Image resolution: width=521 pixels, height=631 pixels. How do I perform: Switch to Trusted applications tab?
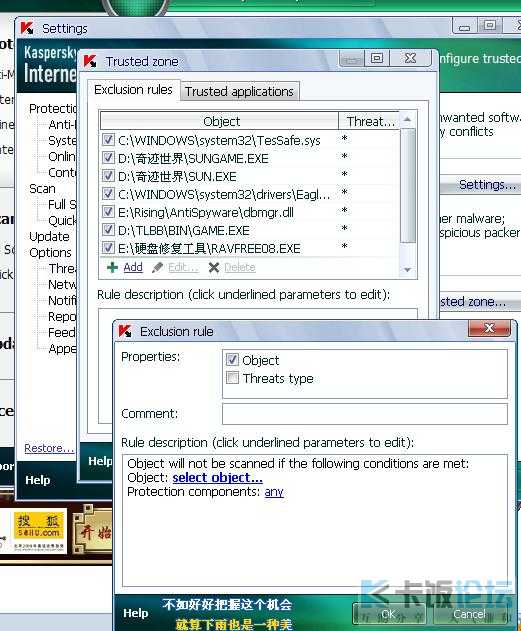239,91
